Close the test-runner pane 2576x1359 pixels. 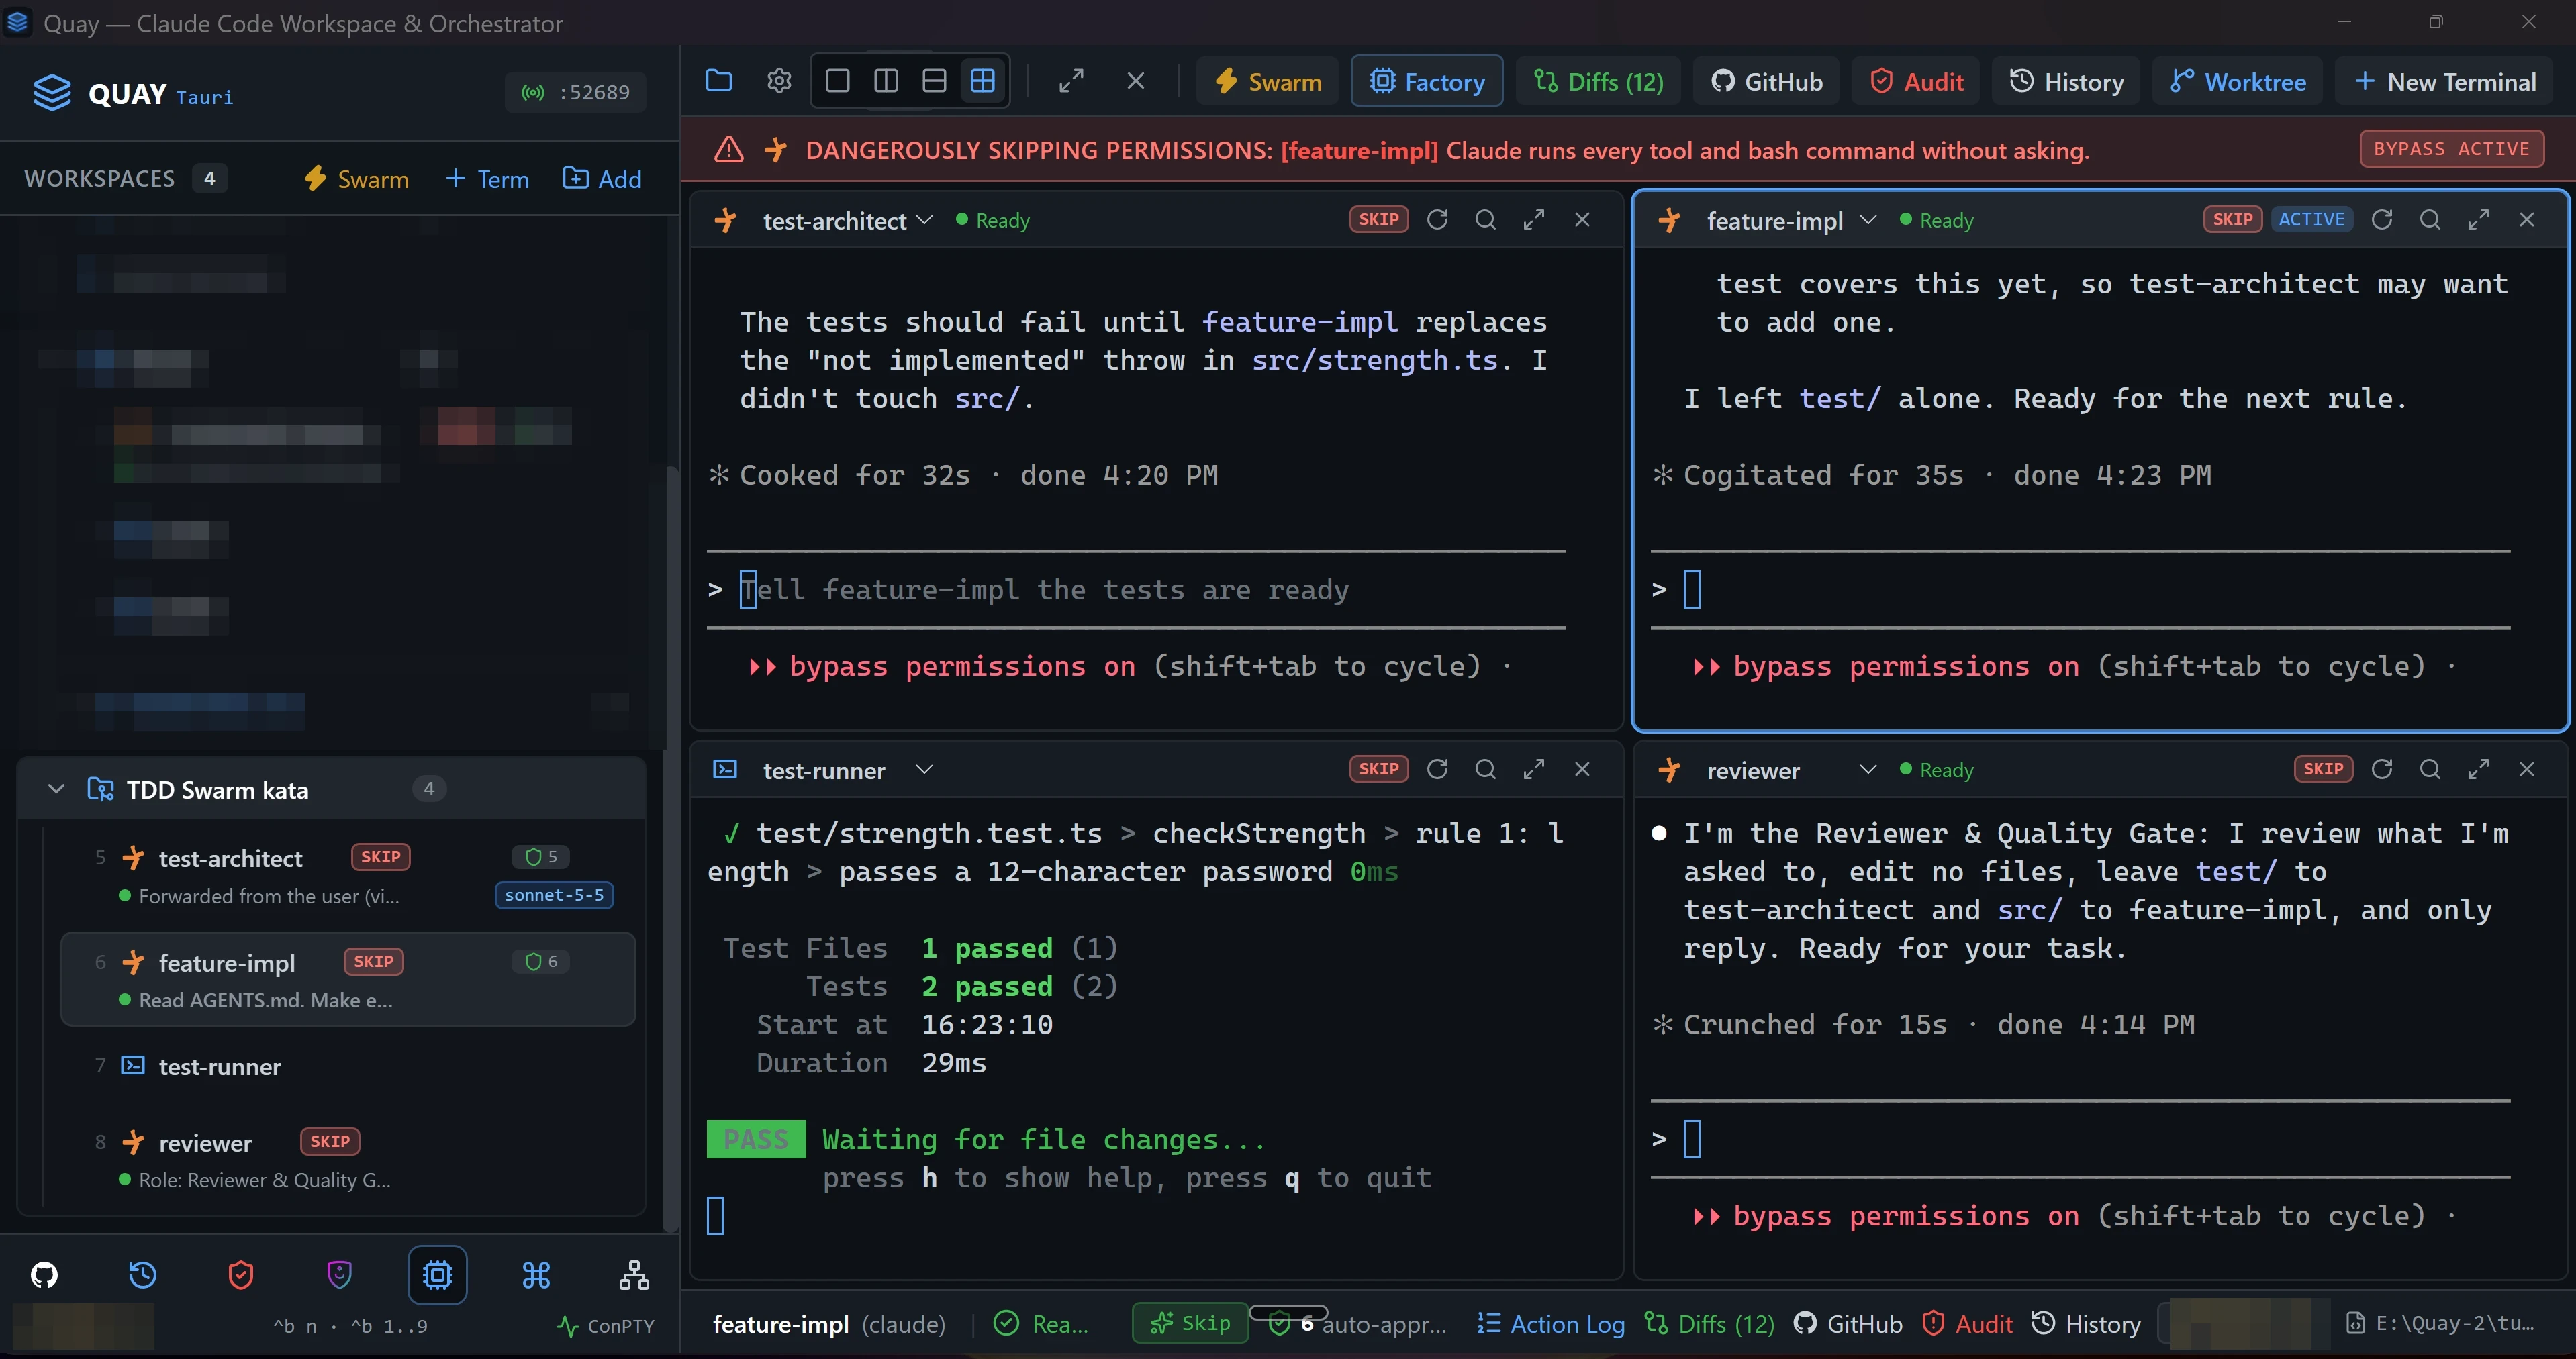[1582, 769]
